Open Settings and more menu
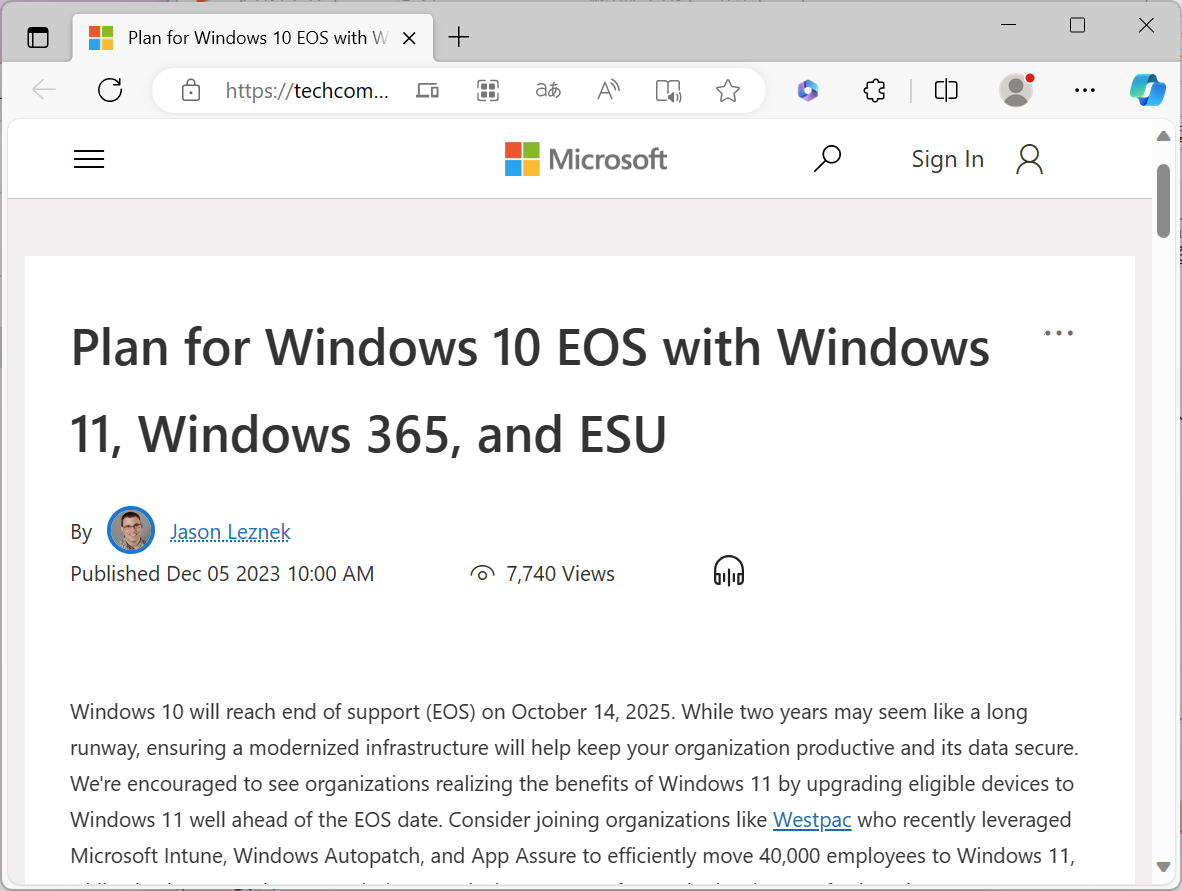1182x891 pixels. [1085, 90]
